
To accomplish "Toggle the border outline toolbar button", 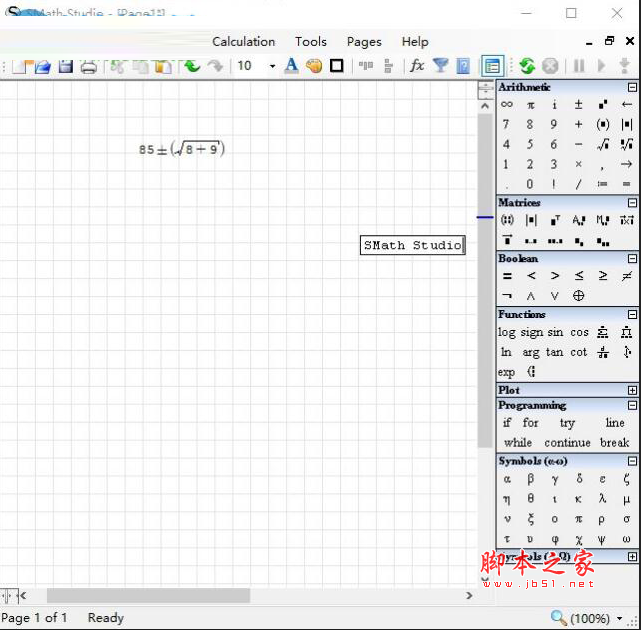I will [337, 66].
